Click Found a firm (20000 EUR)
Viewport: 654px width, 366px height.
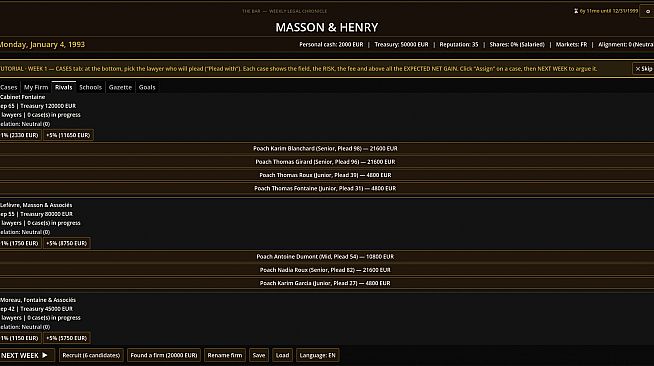coord(164,355)
